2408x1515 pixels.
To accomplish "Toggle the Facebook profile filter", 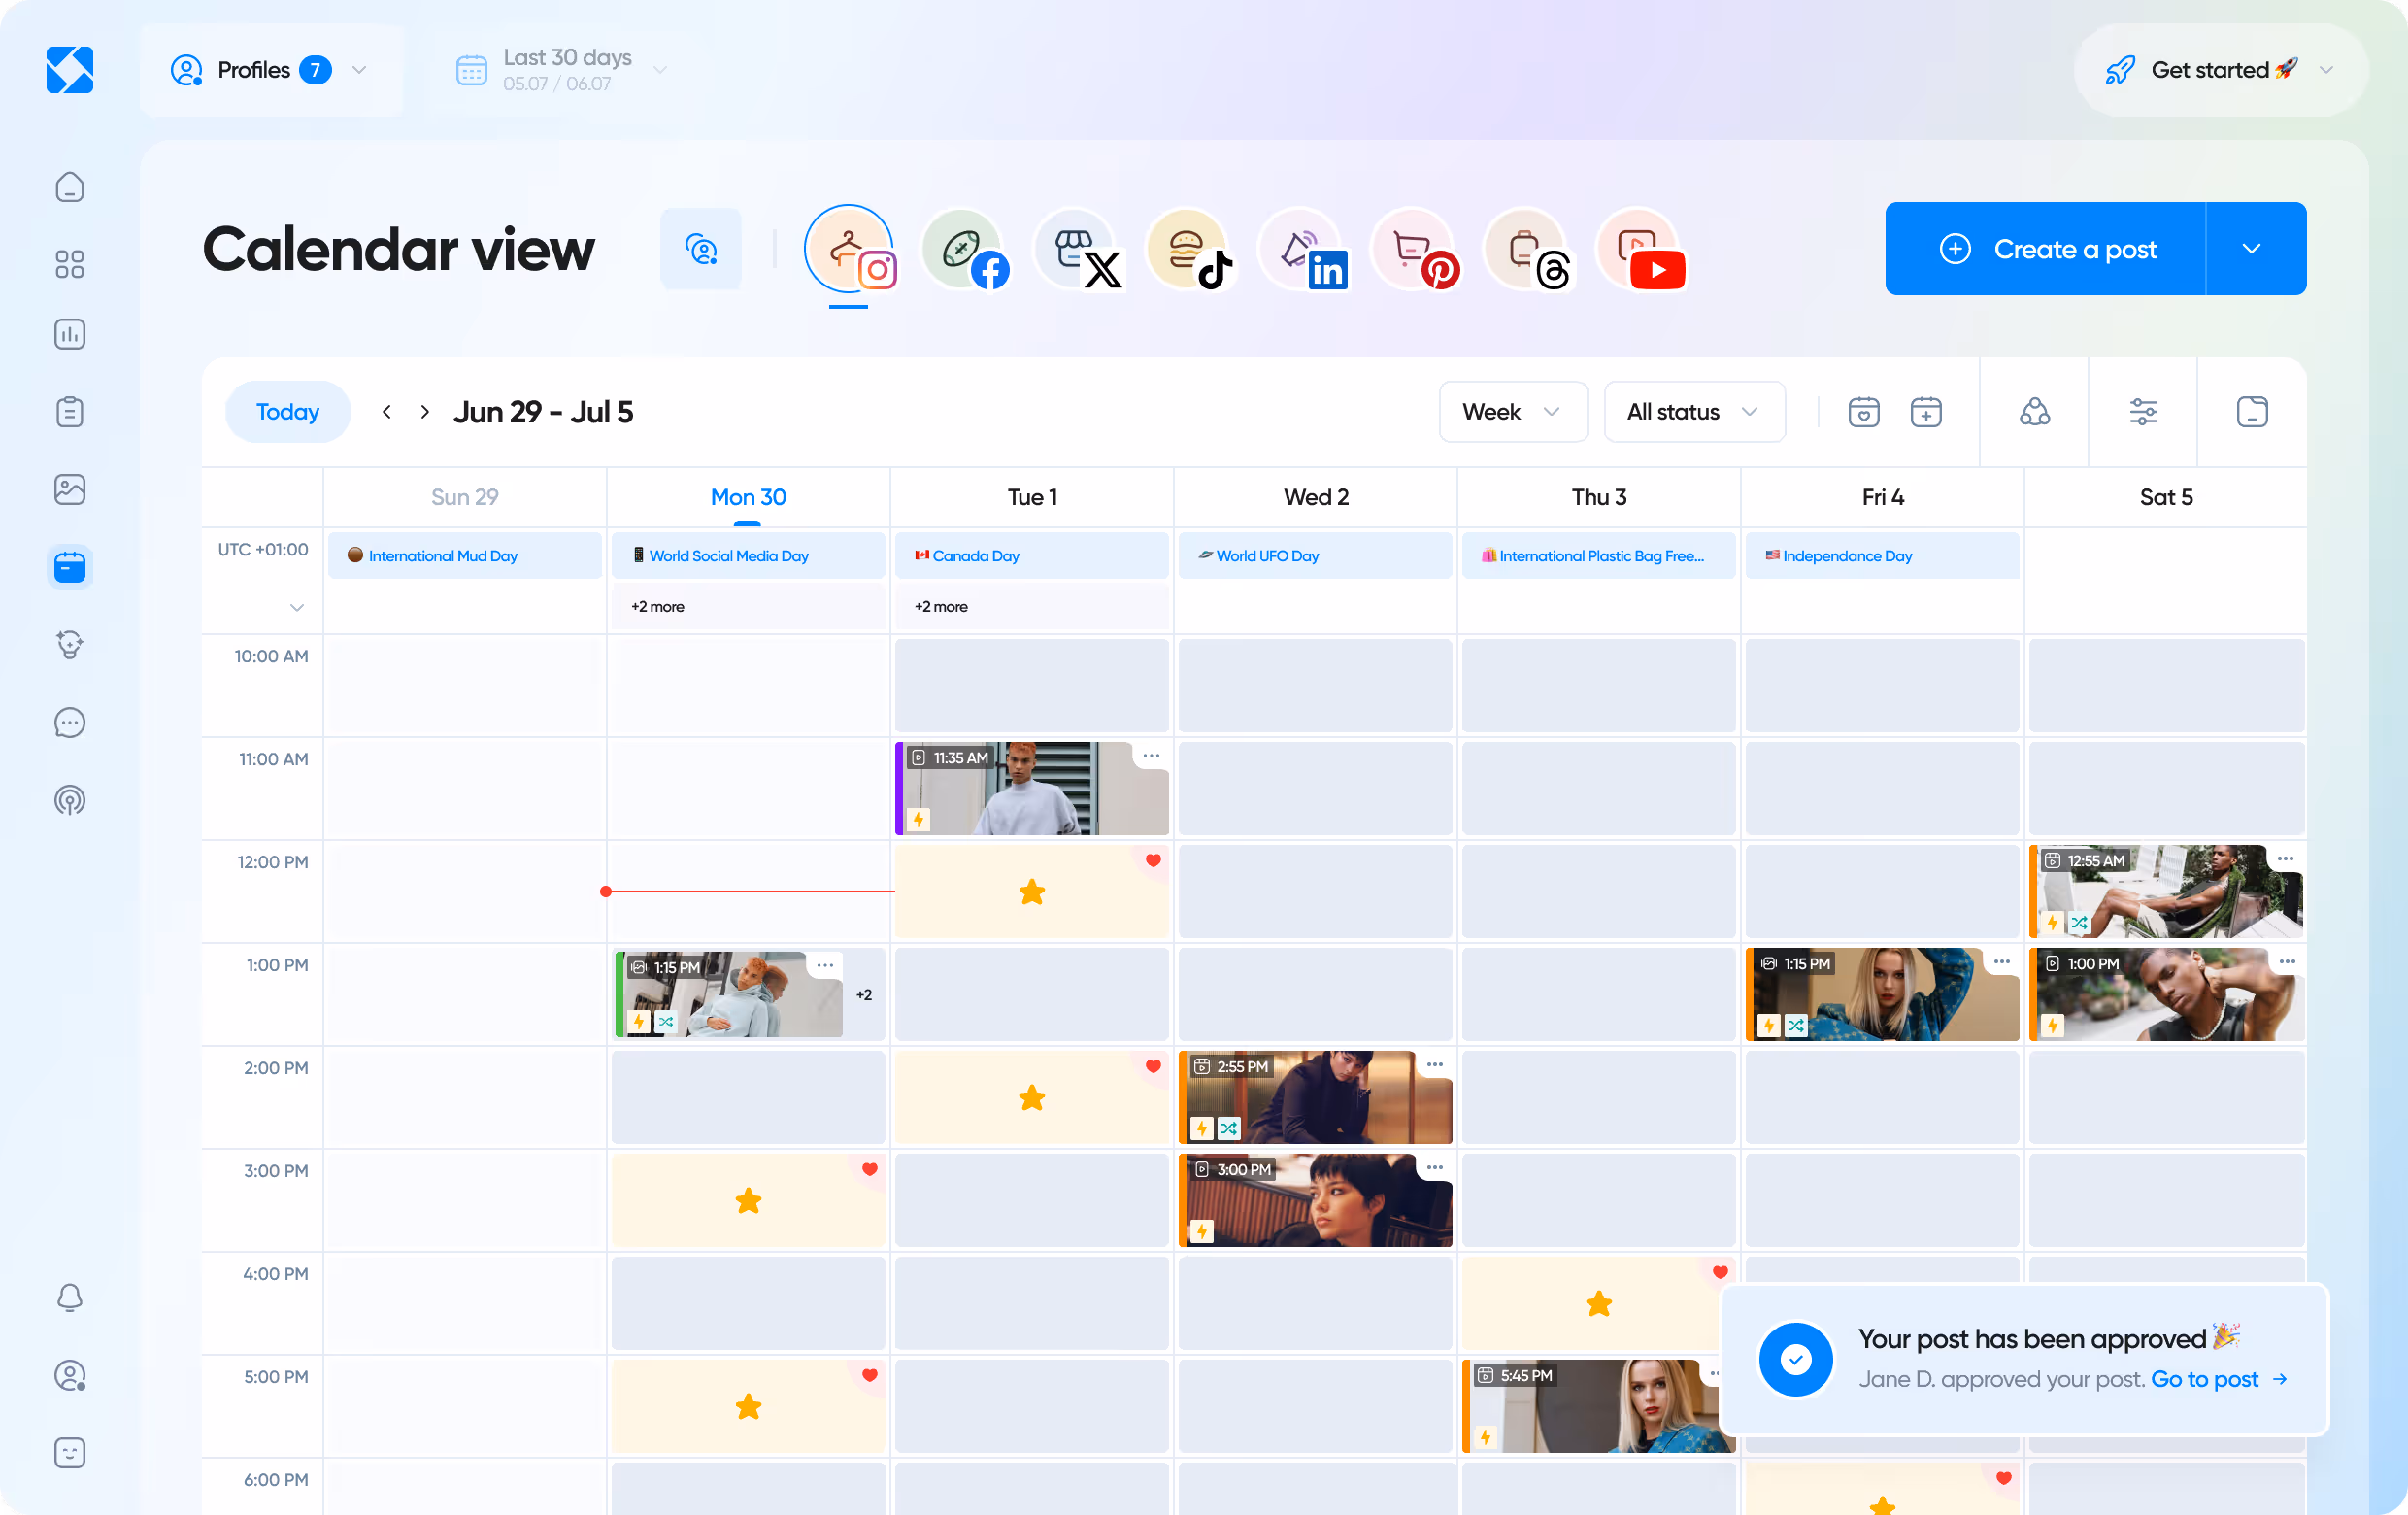I will [x=965, y=250].
